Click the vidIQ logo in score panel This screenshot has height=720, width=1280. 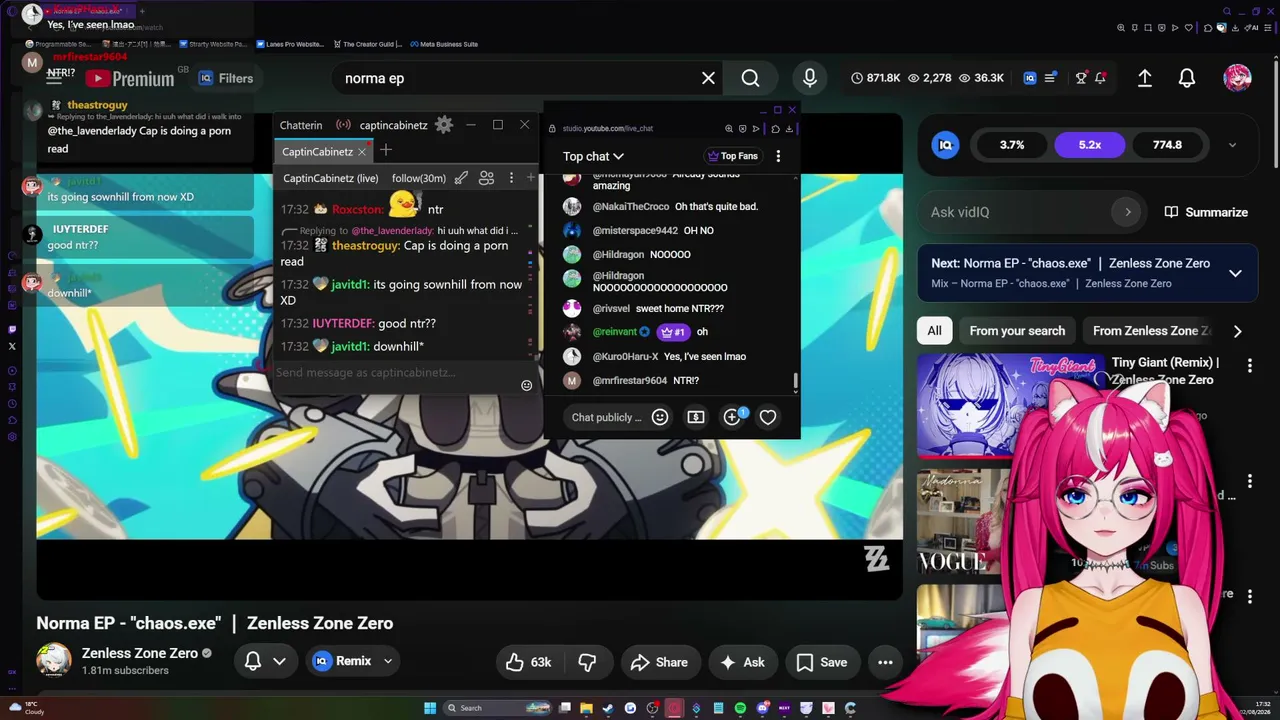click(946, 145)
